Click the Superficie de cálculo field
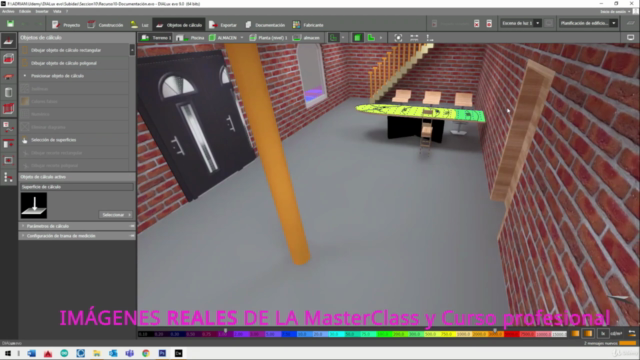Viewport: 640px width, 360px height. coord(77,187)
